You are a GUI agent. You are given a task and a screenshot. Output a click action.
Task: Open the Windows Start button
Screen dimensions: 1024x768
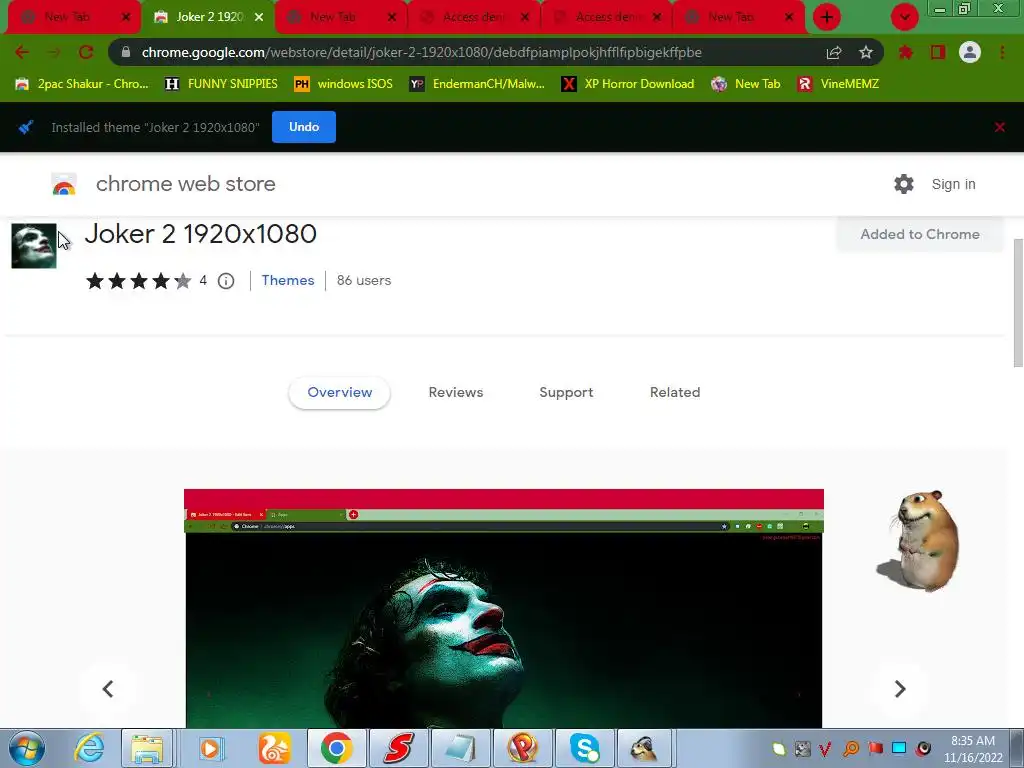point(27,748)
